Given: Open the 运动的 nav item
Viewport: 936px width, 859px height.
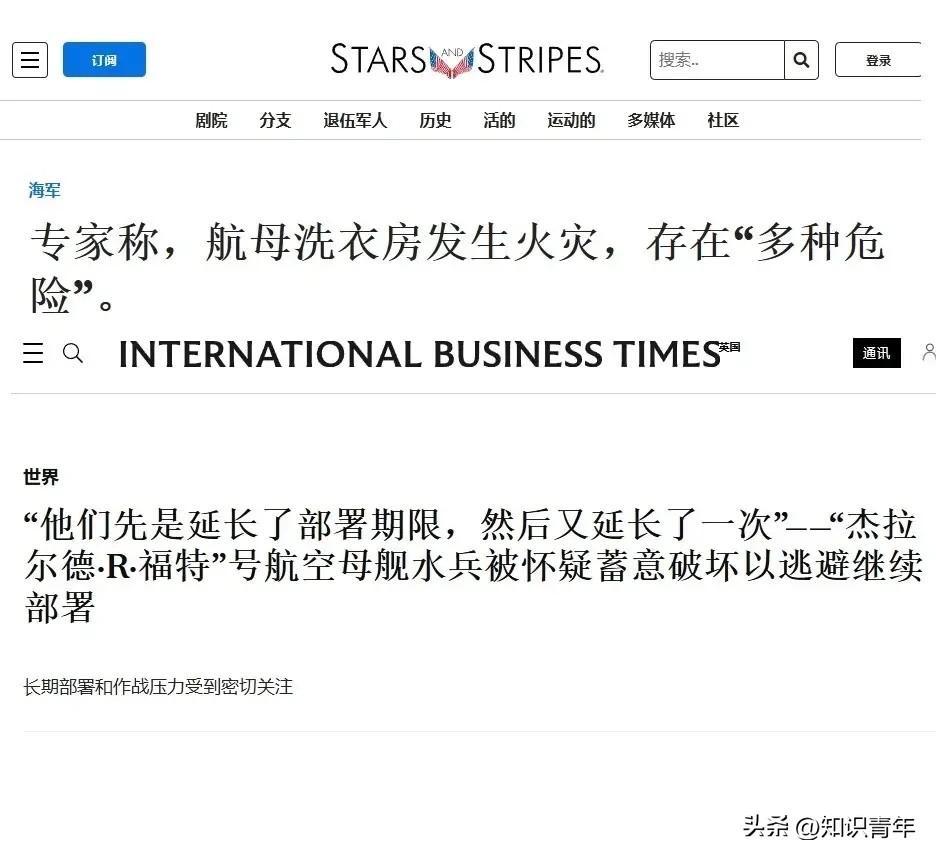Looking at the screenshot, I should tap(571, 121).
